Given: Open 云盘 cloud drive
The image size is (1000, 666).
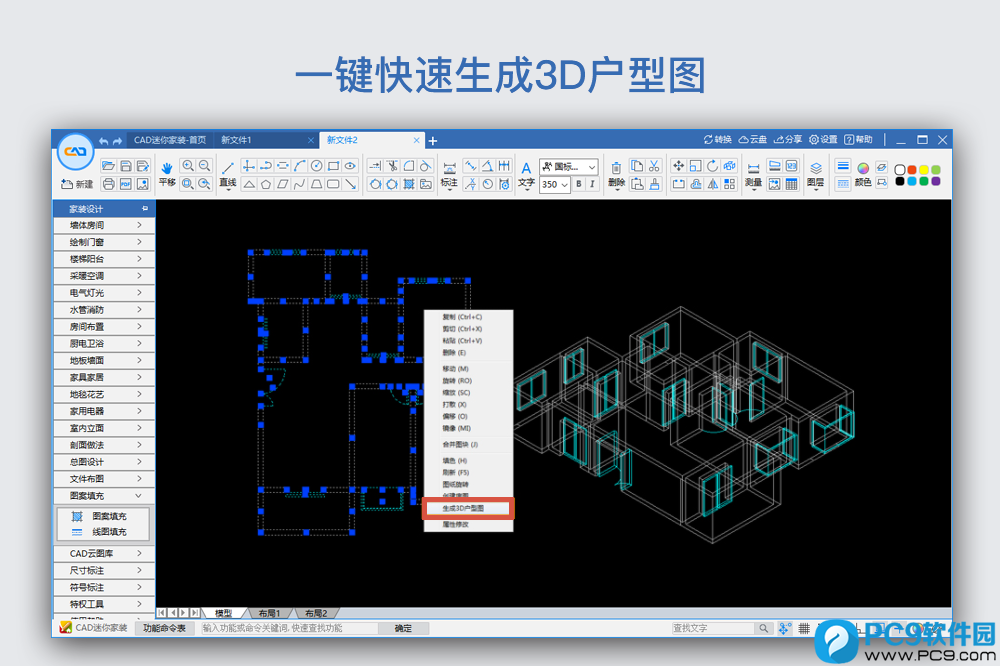Looking at the screenshot, I should [x=753, y=140].
